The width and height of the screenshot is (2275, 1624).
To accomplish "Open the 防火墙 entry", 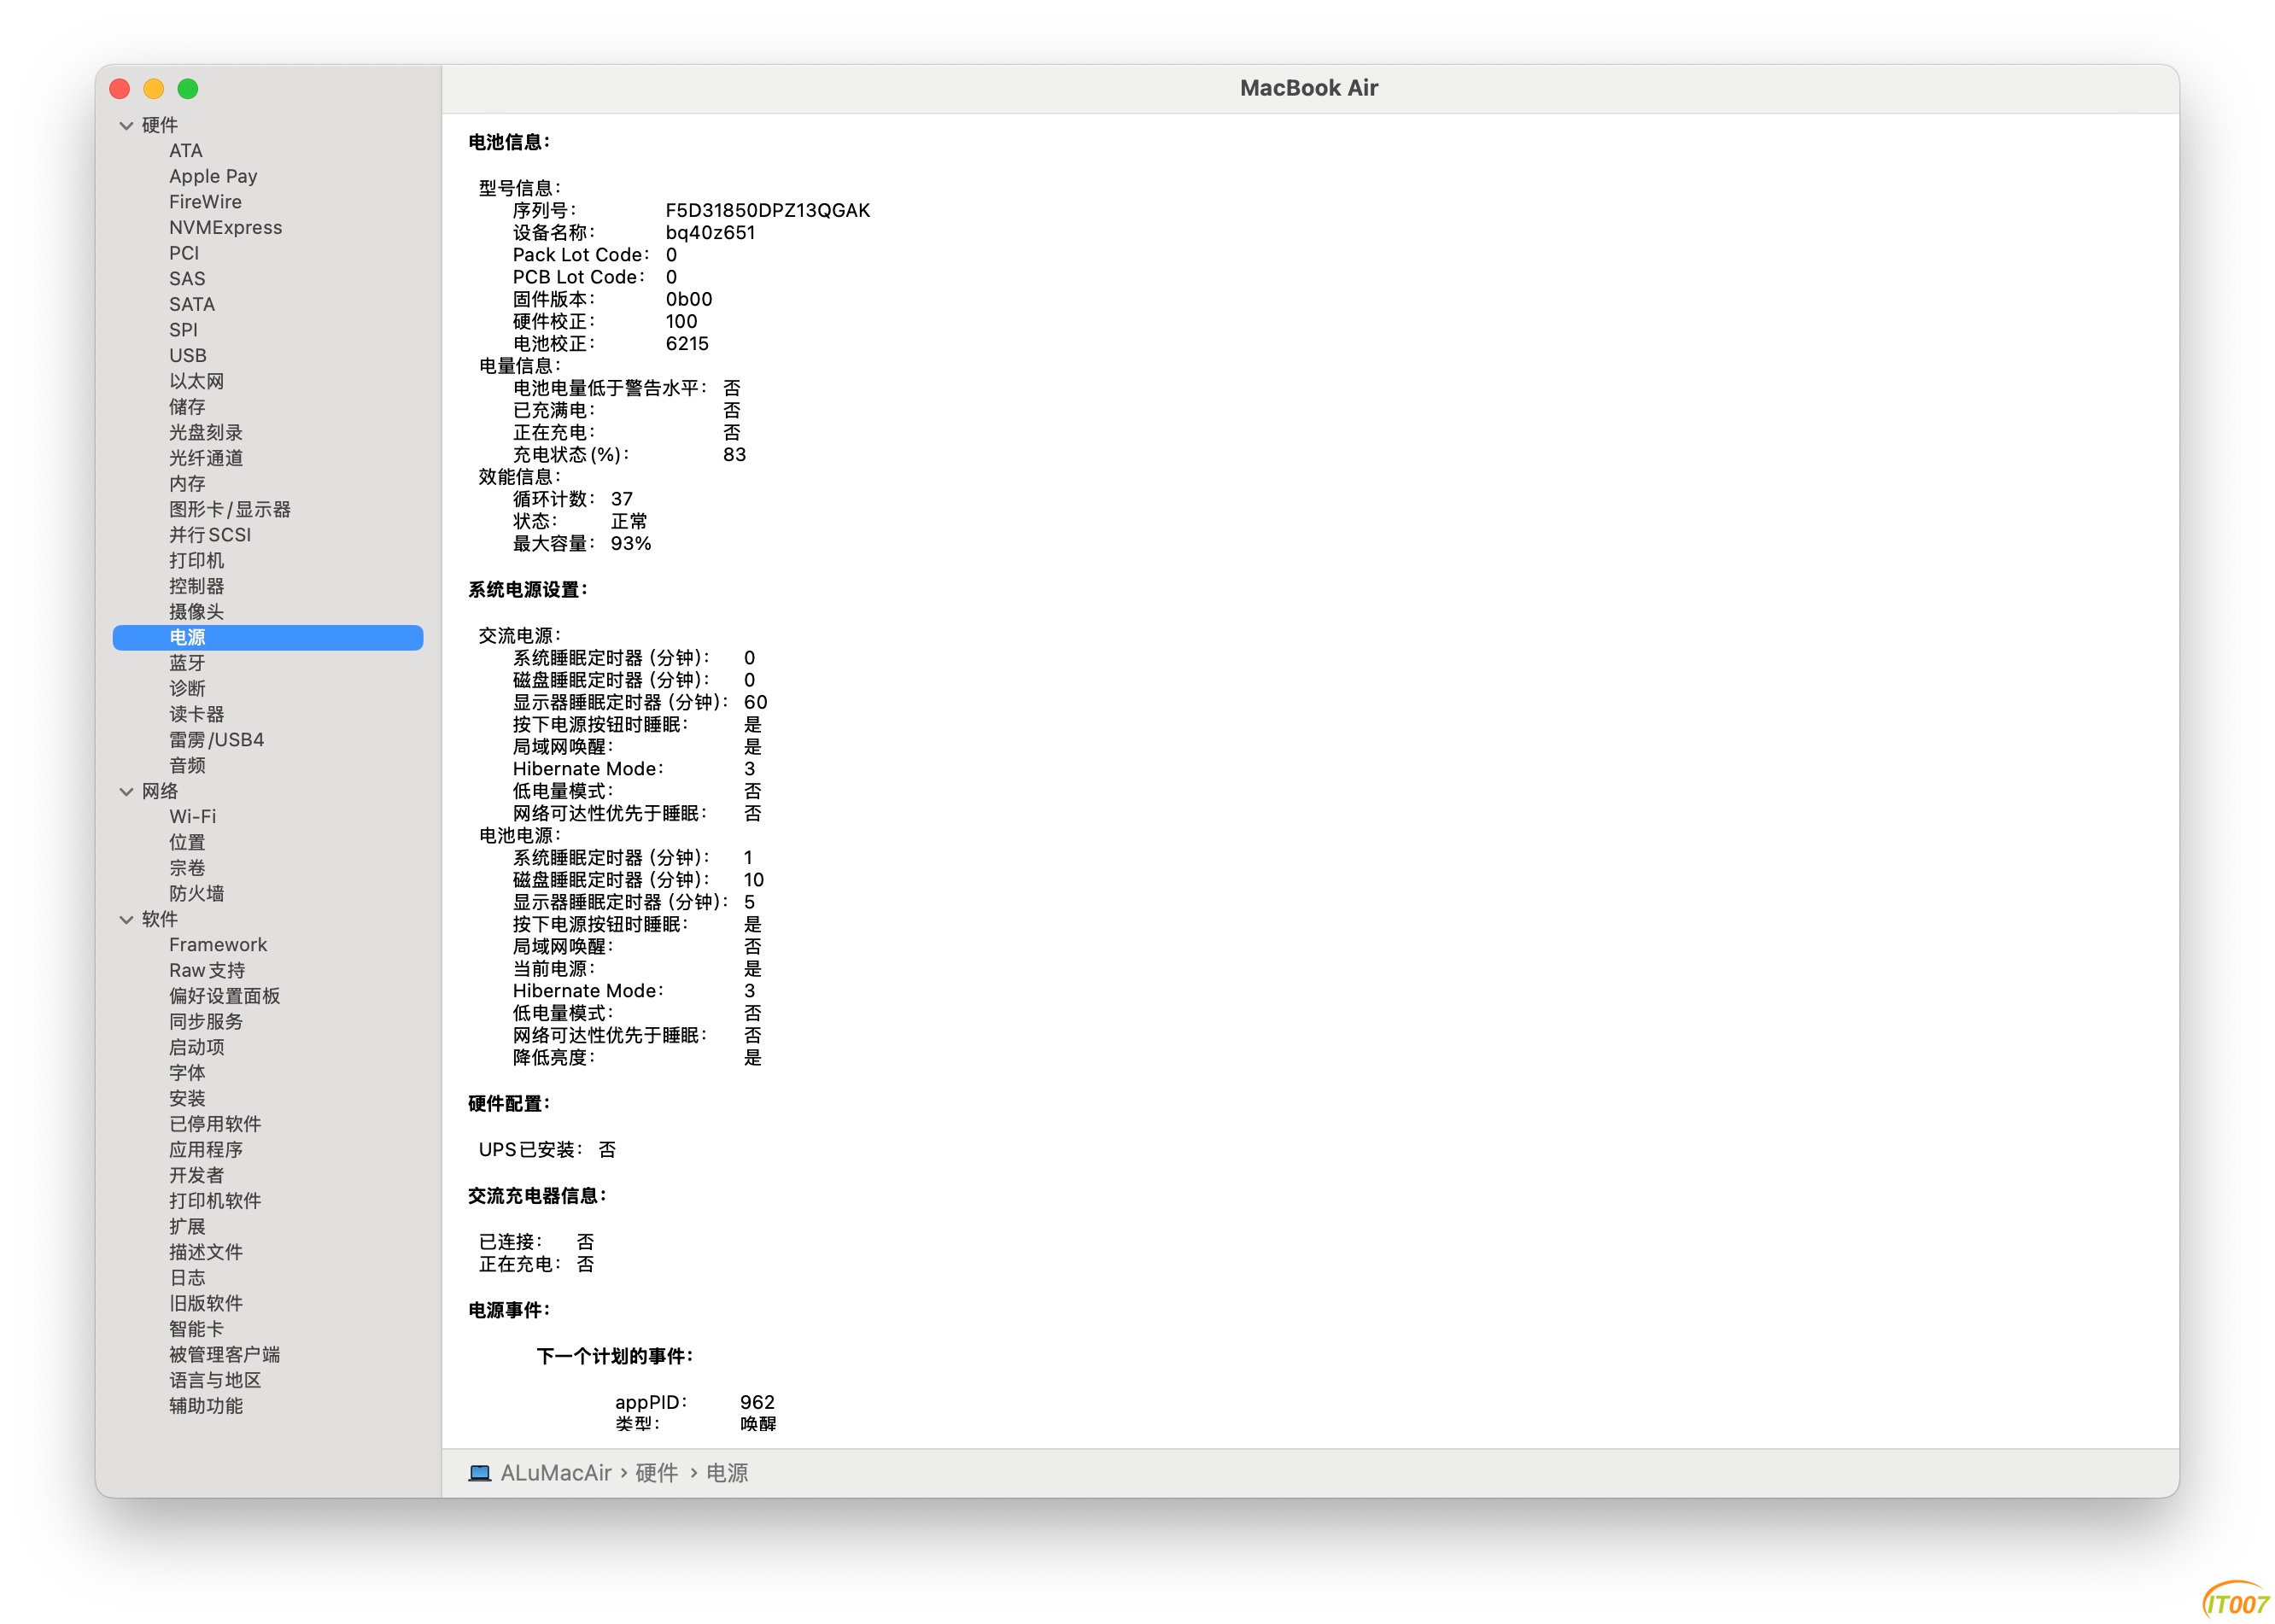I will click(196, 893).
